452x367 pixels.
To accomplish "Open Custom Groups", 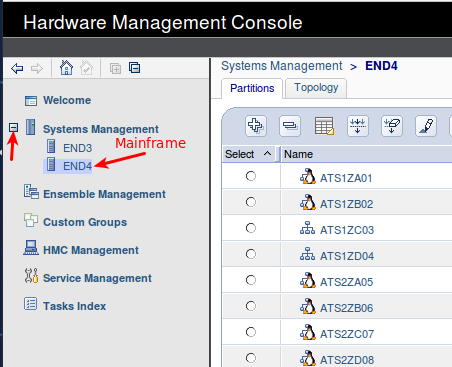I will pyautogui.click(x=85, y=222).
